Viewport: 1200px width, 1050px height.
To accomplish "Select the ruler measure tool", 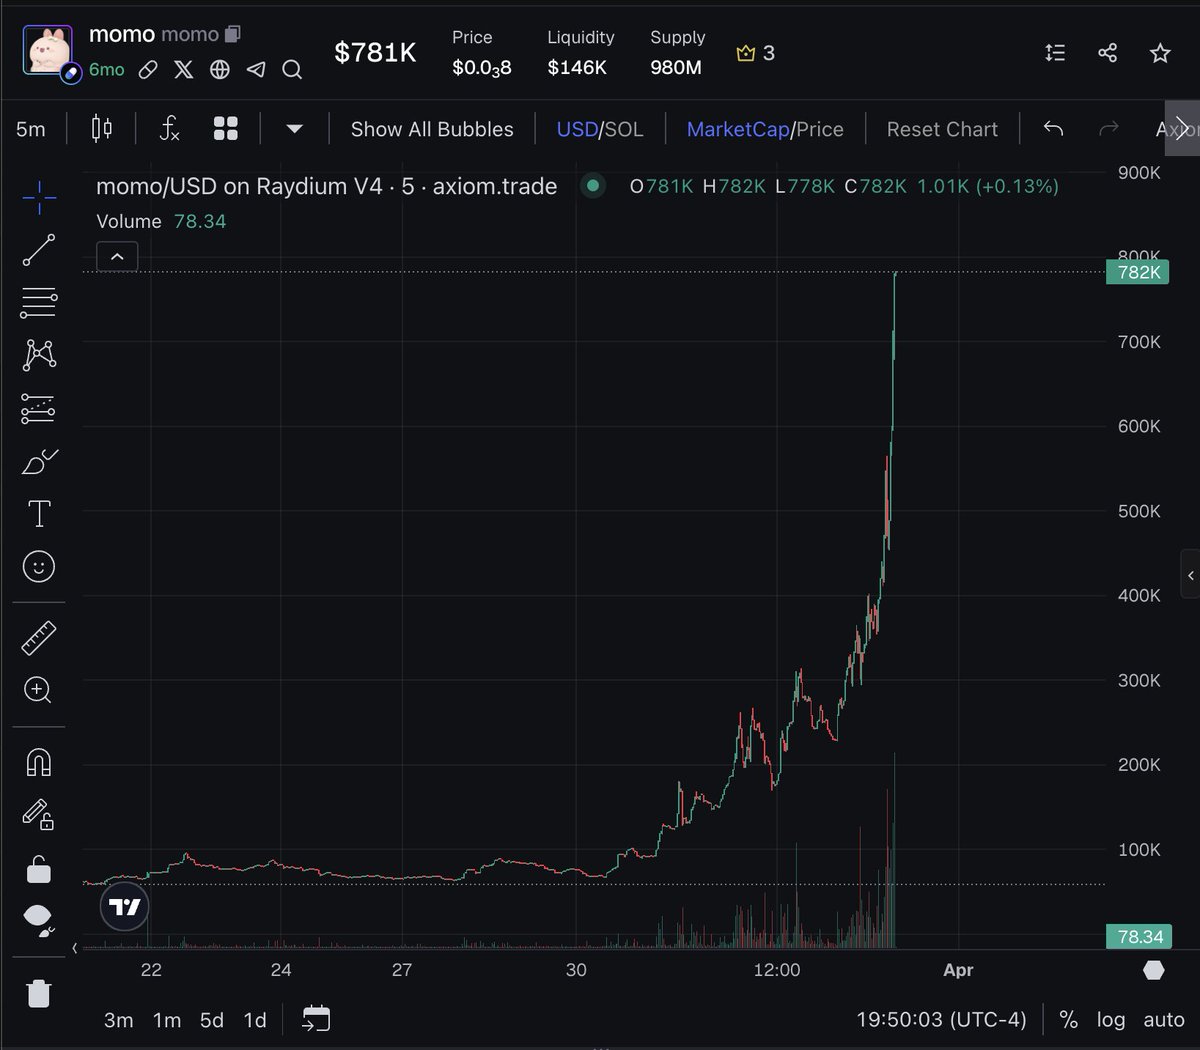I will pyautogui.click(x=39, y=638).
